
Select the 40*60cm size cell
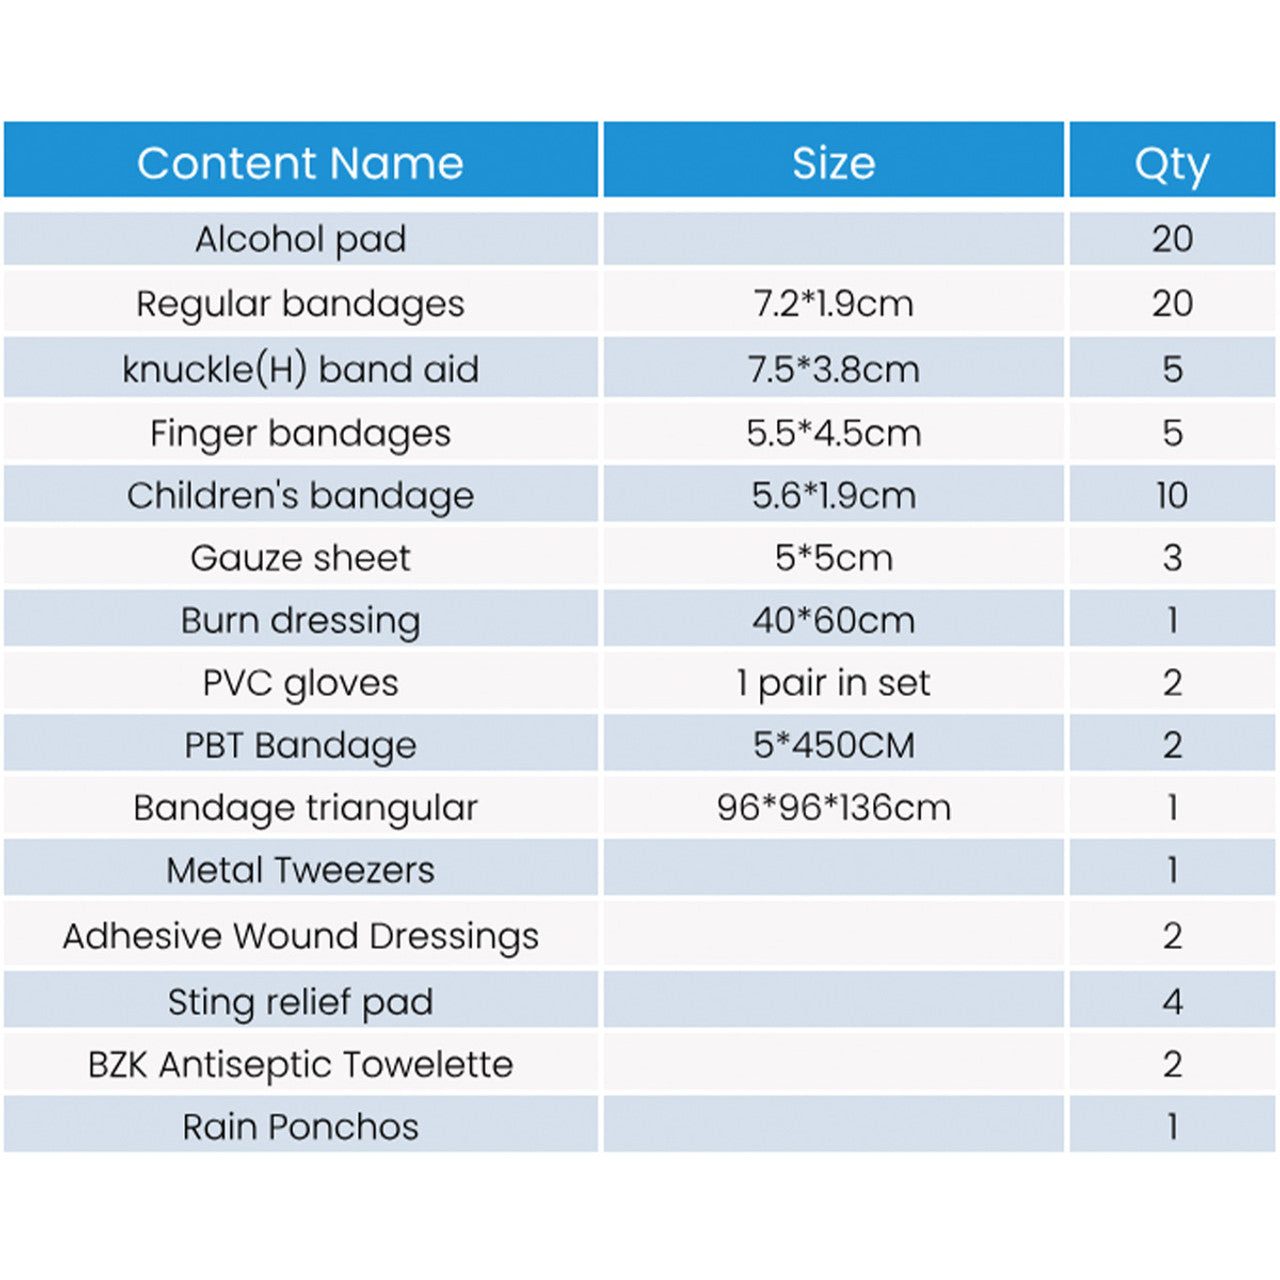[x=833, y=620]
